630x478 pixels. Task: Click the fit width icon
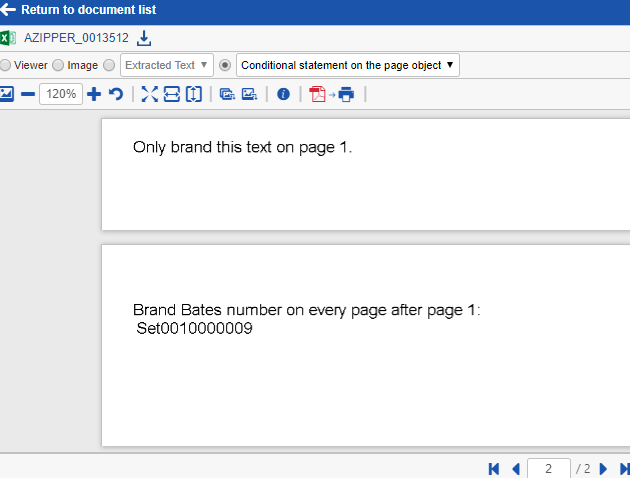click(x=172, y=94)
